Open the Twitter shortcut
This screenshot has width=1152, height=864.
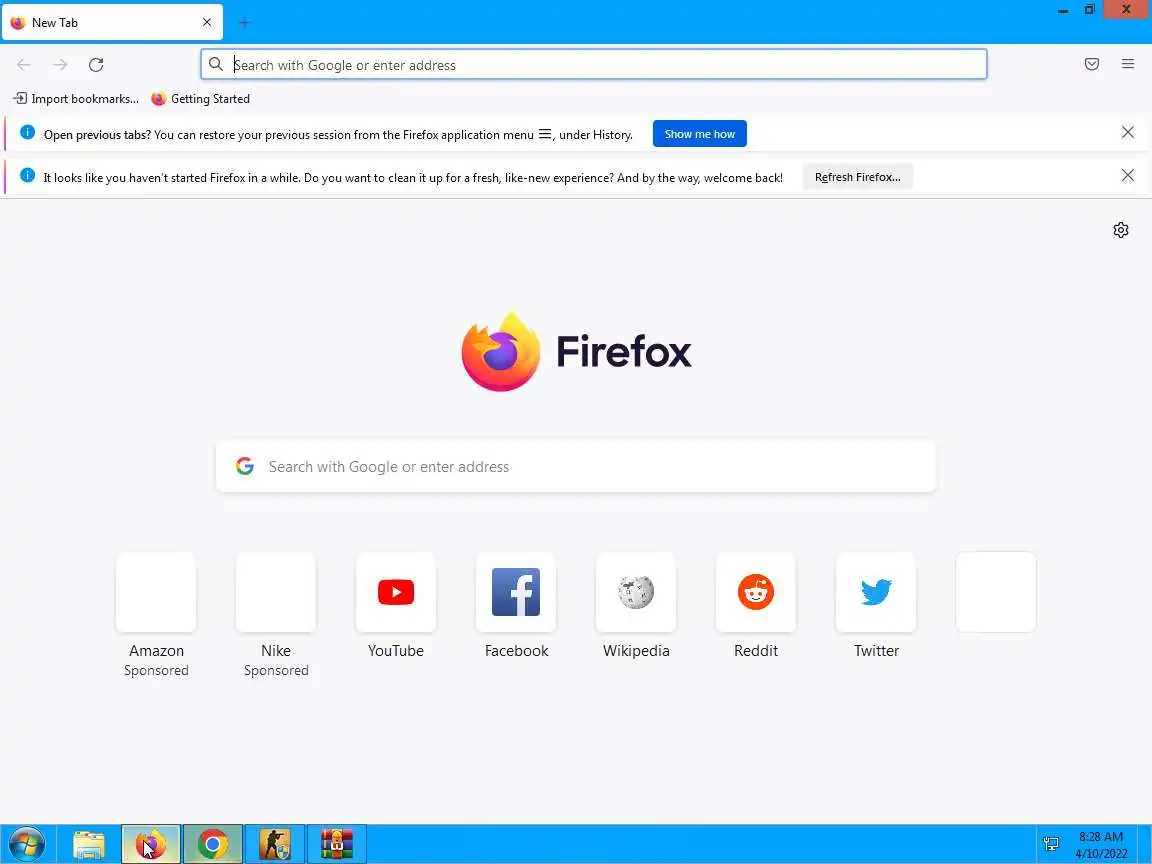pos(876,592)
